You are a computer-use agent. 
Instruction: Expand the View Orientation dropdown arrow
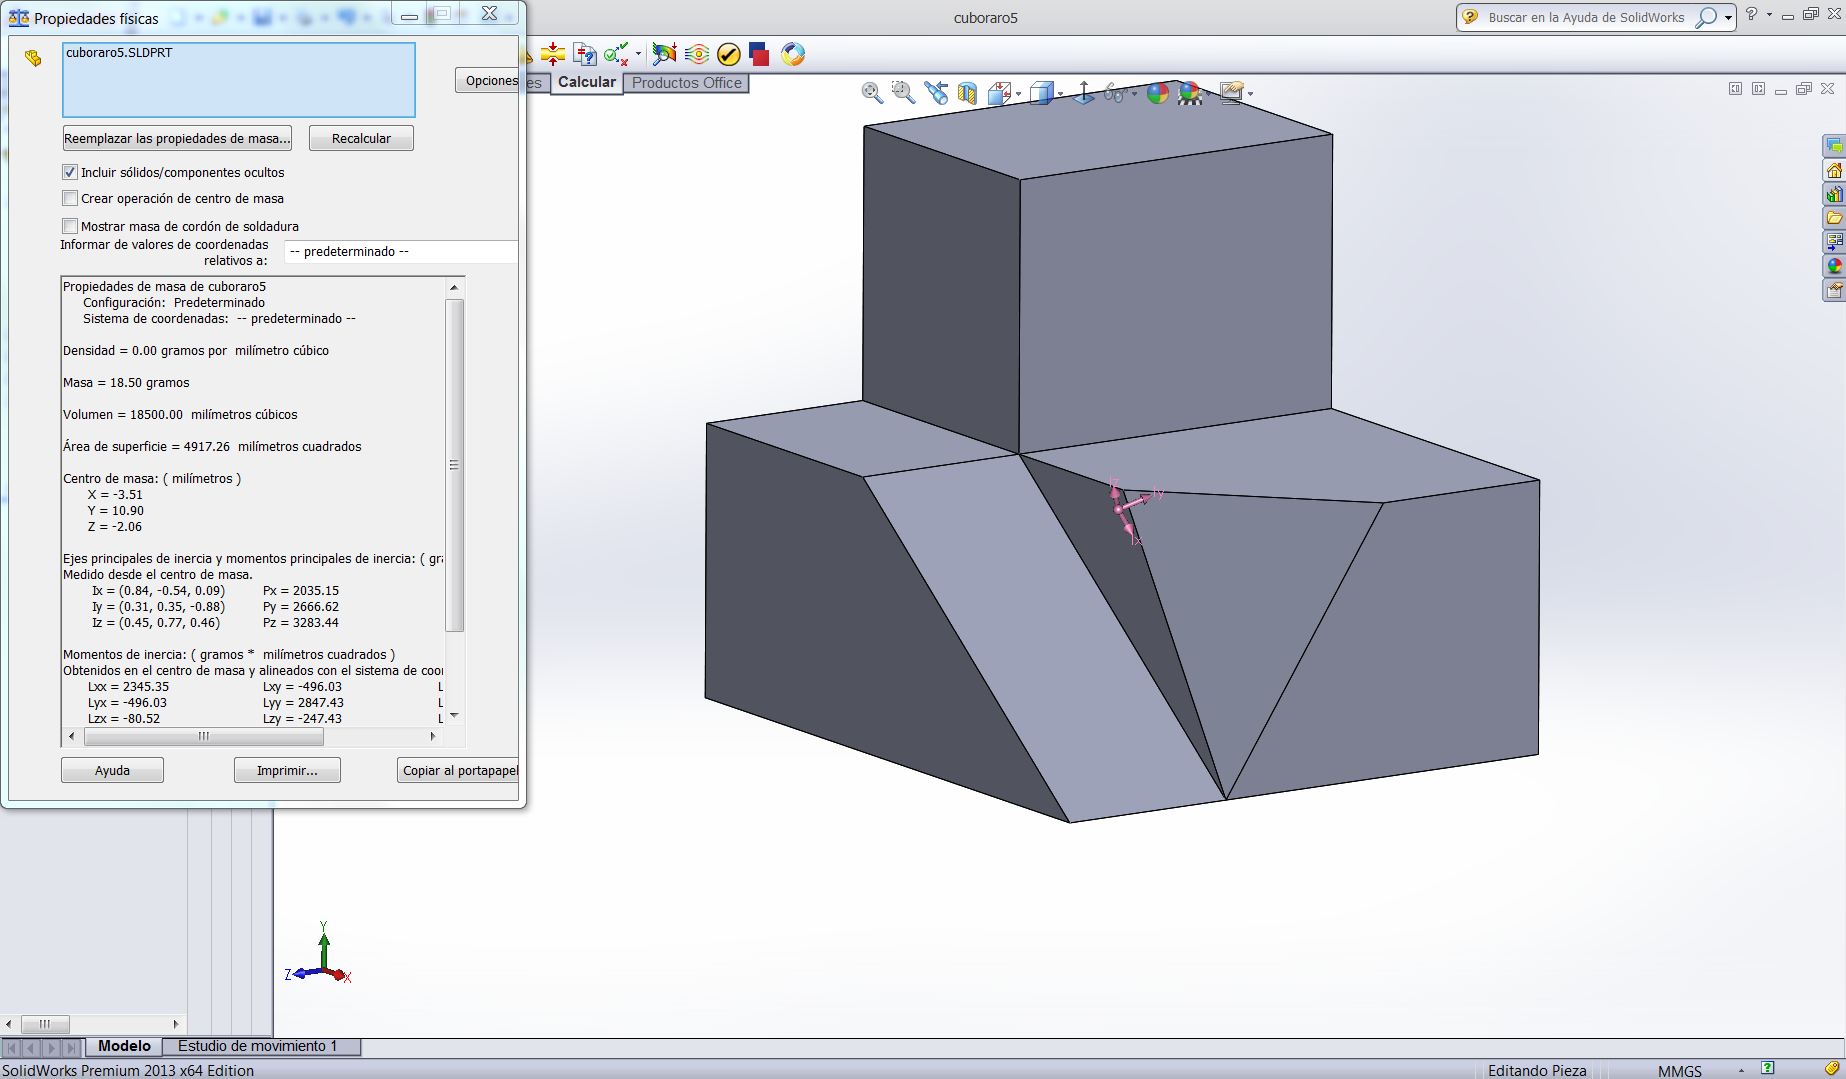pyautogui.click(x=1018, y=94)
